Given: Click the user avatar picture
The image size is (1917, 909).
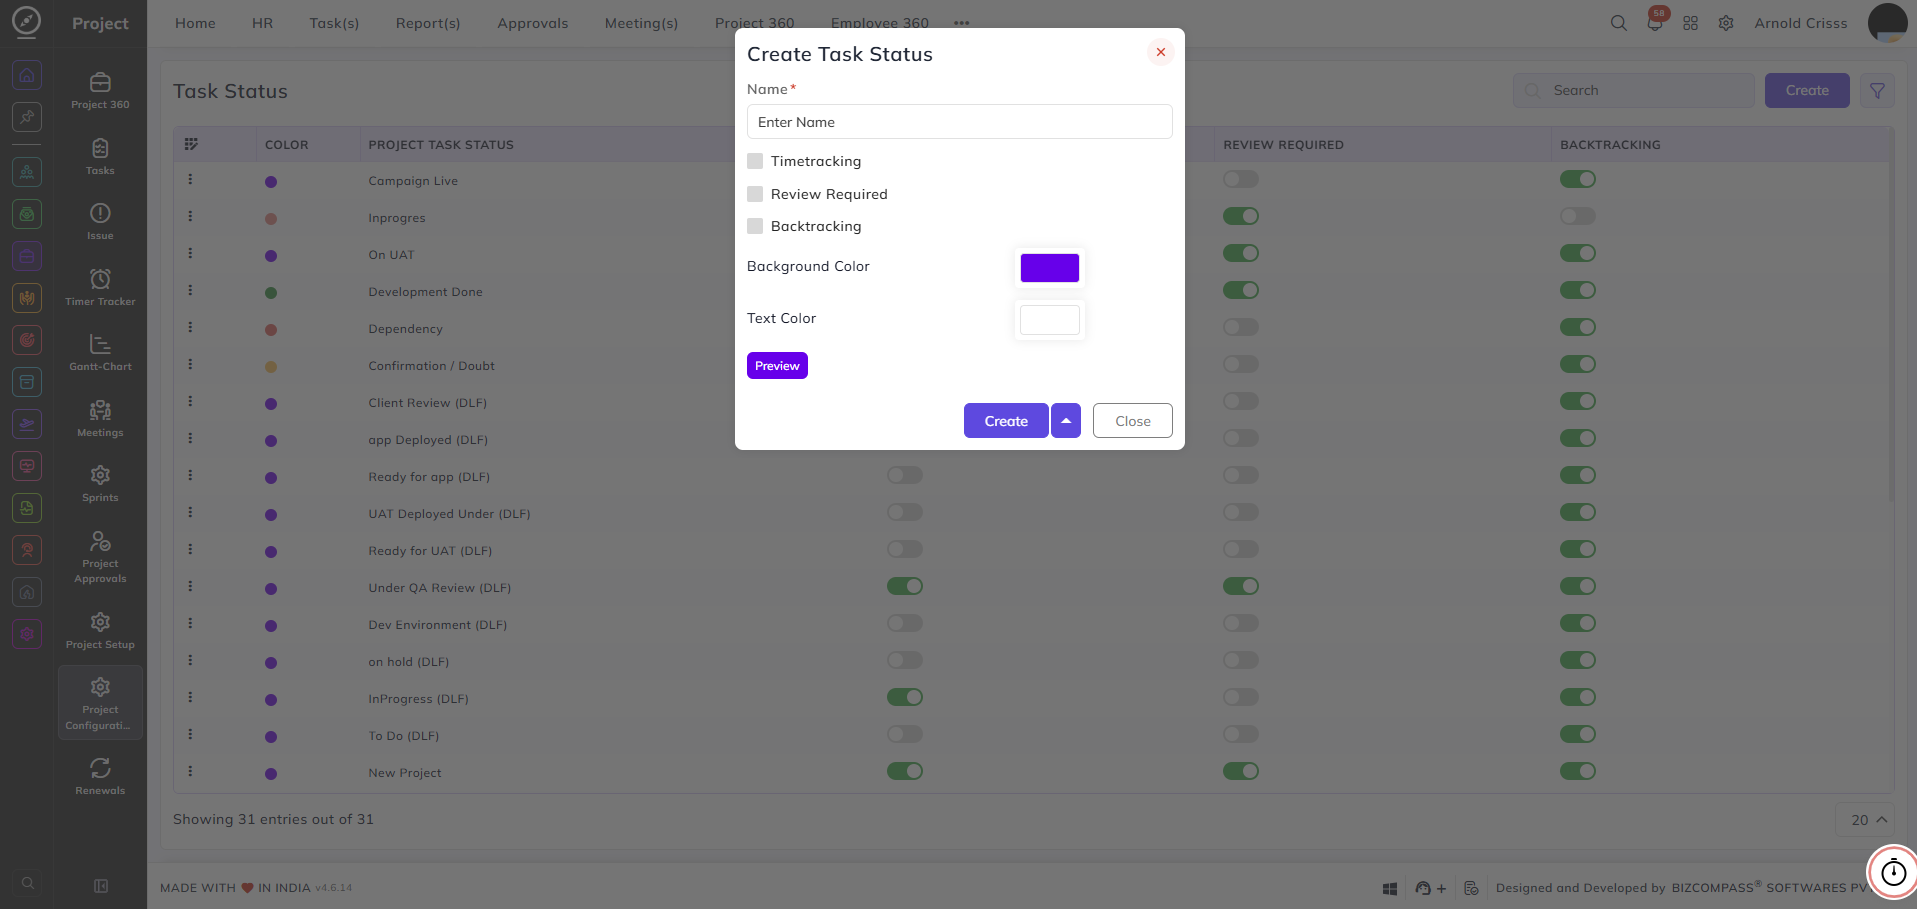Looking at the screenshot, I should pos(1887,23).
